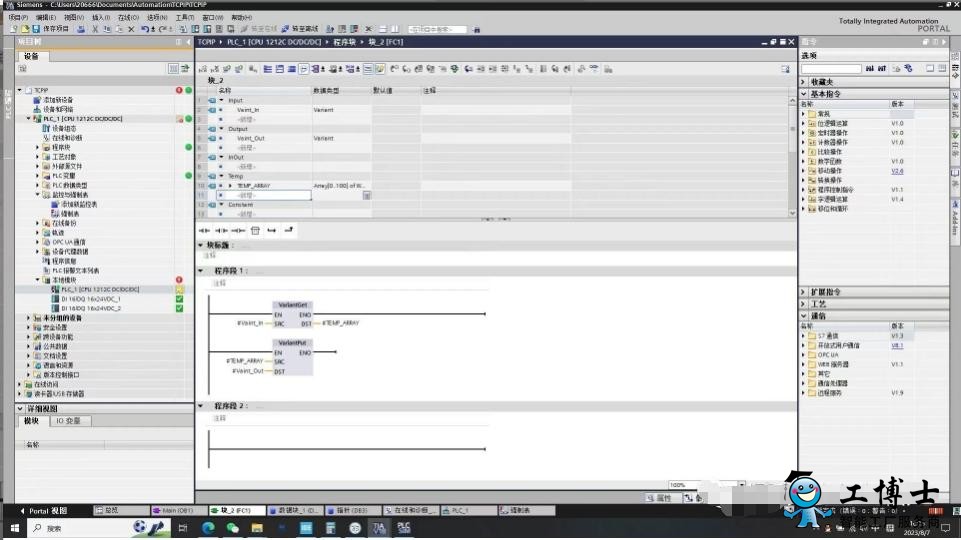Switch to the IO 变量 tab in details view
The width and height of the screenshot is (961, 540).
(68, 421)
